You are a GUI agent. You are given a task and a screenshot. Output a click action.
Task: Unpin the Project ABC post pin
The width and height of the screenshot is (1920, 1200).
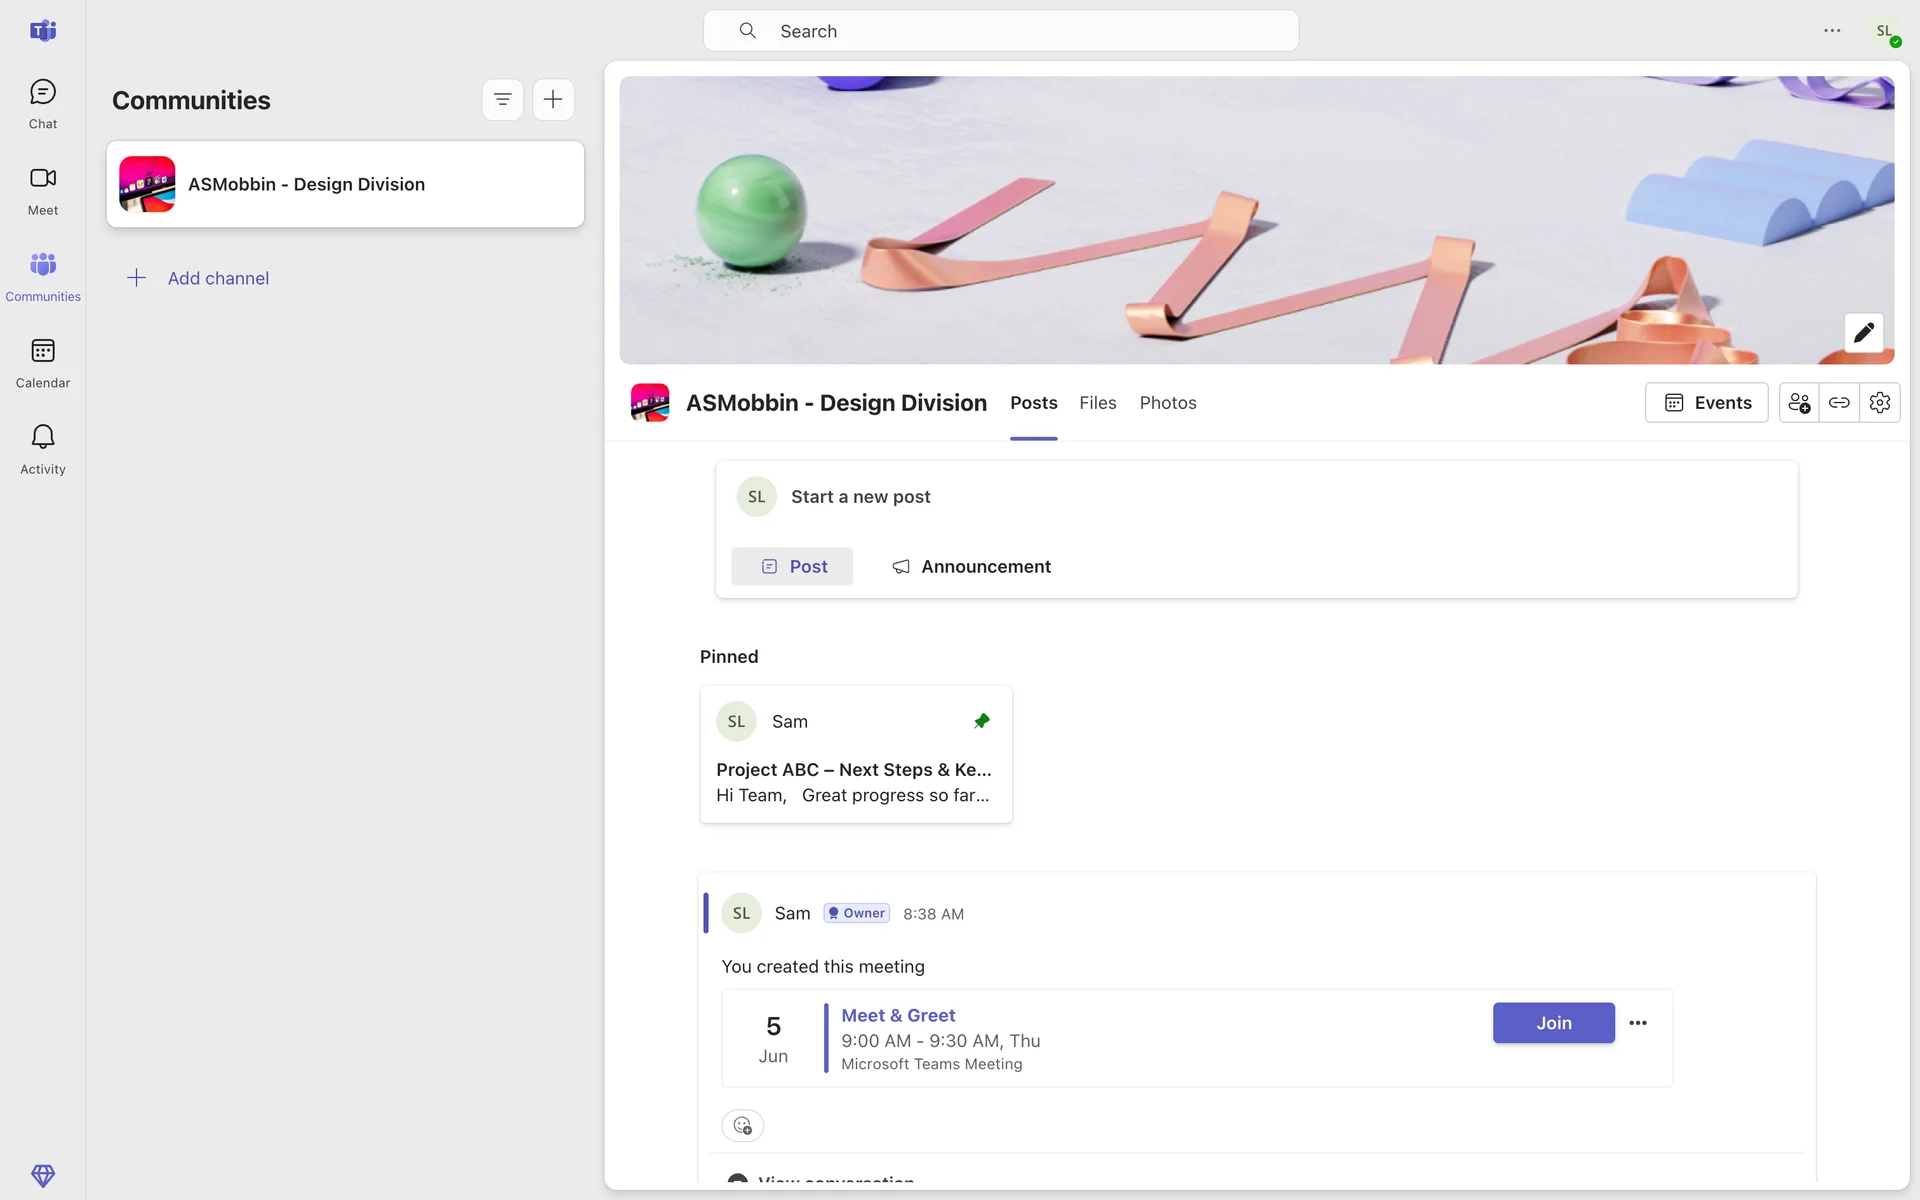click(981, 721)
